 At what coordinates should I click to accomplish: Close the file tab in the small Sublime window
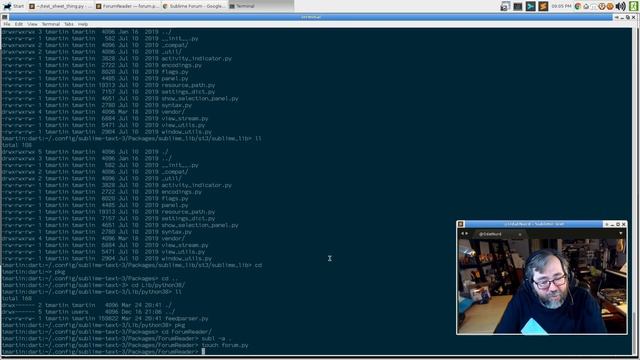(520, 234)
